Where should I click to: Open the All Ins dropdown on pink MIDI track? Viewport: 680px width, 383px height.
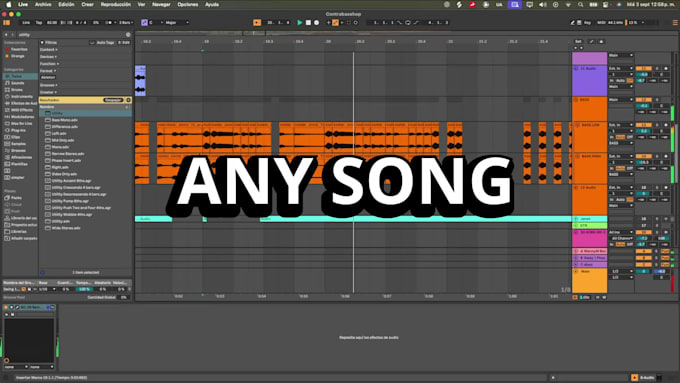[621, 232]
